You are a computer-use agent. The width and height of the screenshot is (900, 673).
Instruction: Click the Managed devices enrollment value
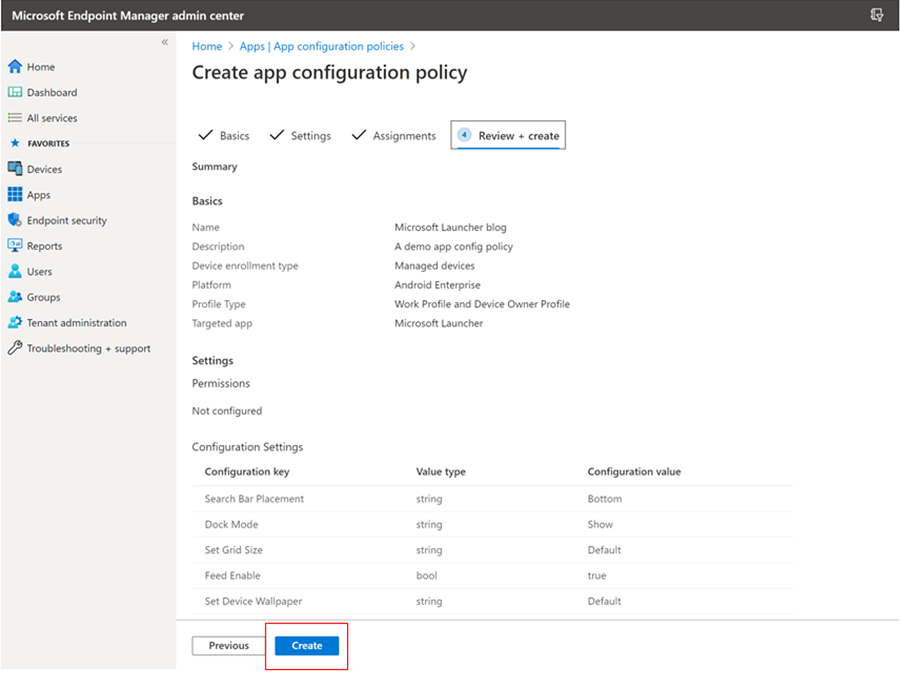coord(435,266)
